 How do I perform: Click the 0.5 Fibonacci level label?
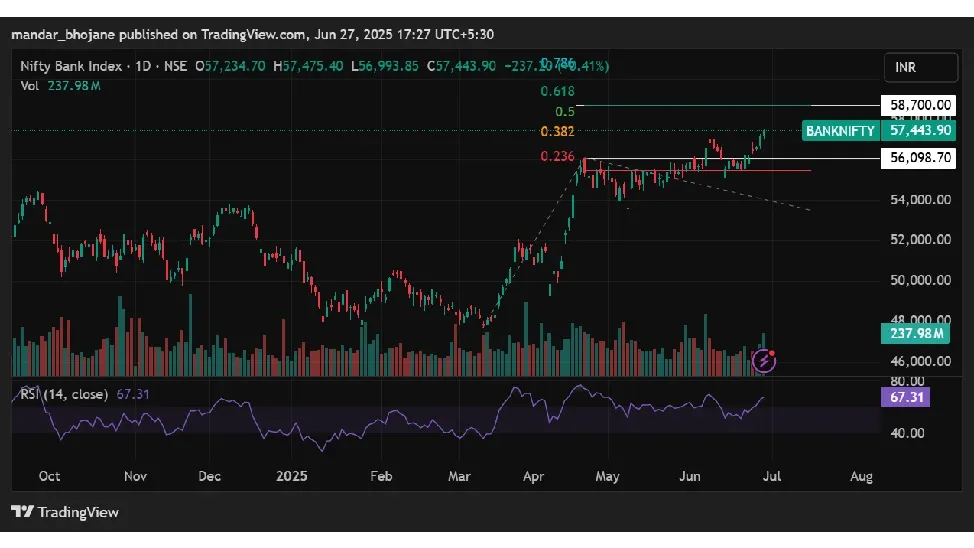[x=565, y=112]
